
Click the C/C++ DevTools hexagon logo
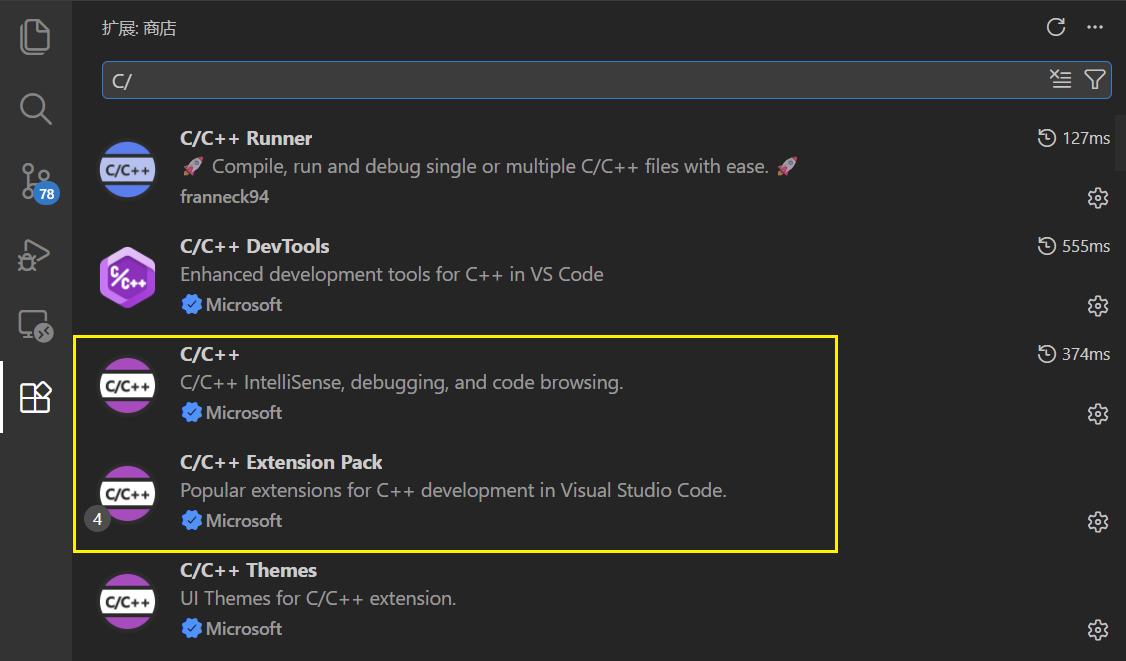click(127, 277)
